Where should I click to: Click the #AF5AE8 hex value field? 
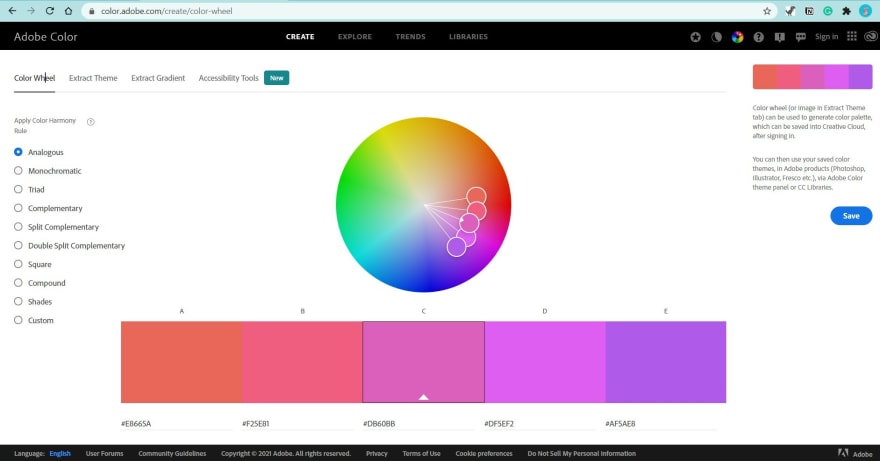click(x=661, y=423)
